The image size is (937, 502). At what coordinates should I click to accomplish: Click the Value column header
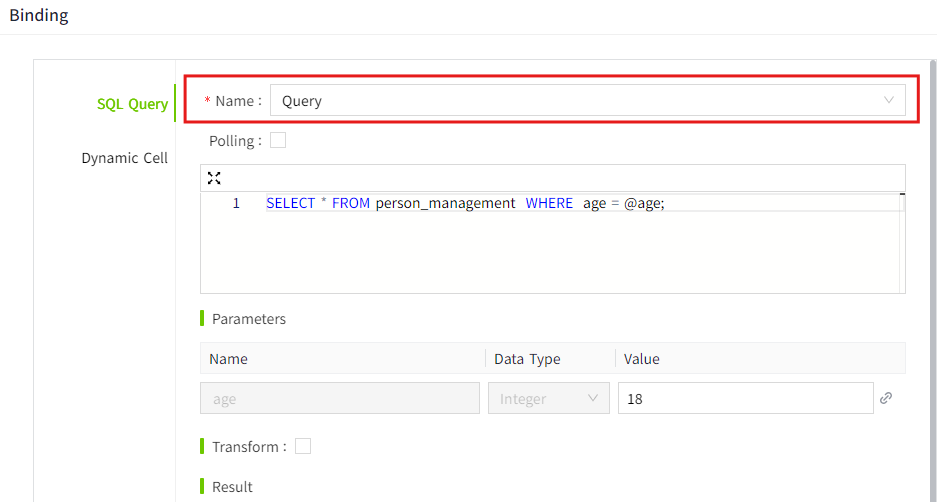642,359
